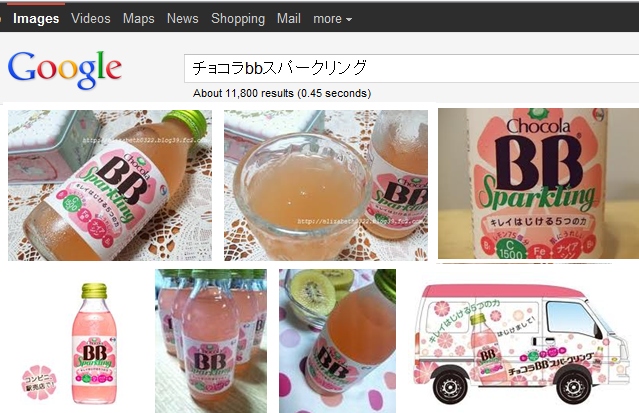Open the News link
This screenshot has width=639, height=413.
183,18
